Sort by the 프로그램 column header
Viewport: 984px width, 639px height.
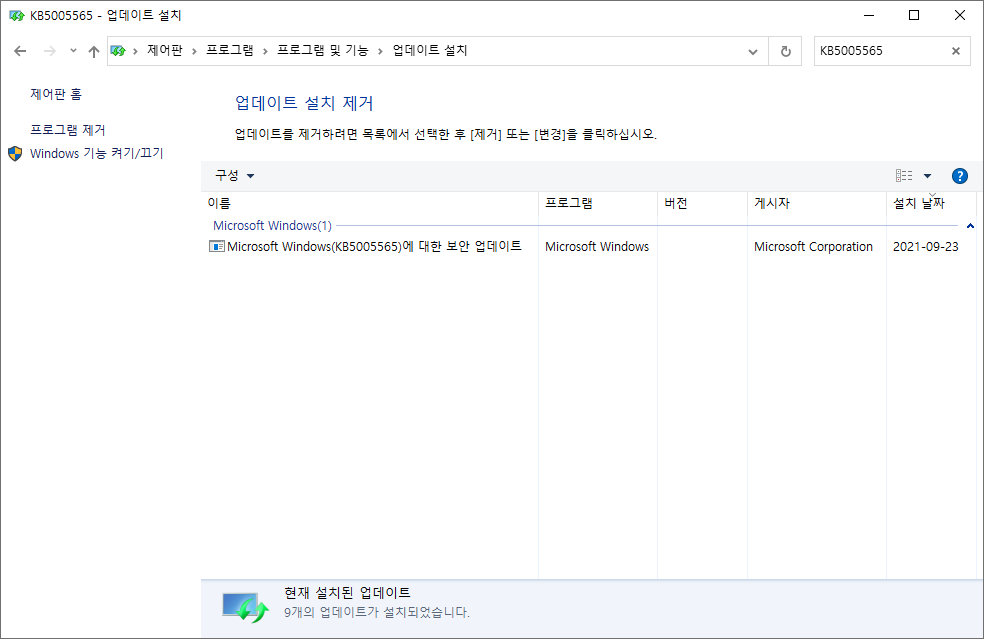pyautogui.click(x=597, y=203)
